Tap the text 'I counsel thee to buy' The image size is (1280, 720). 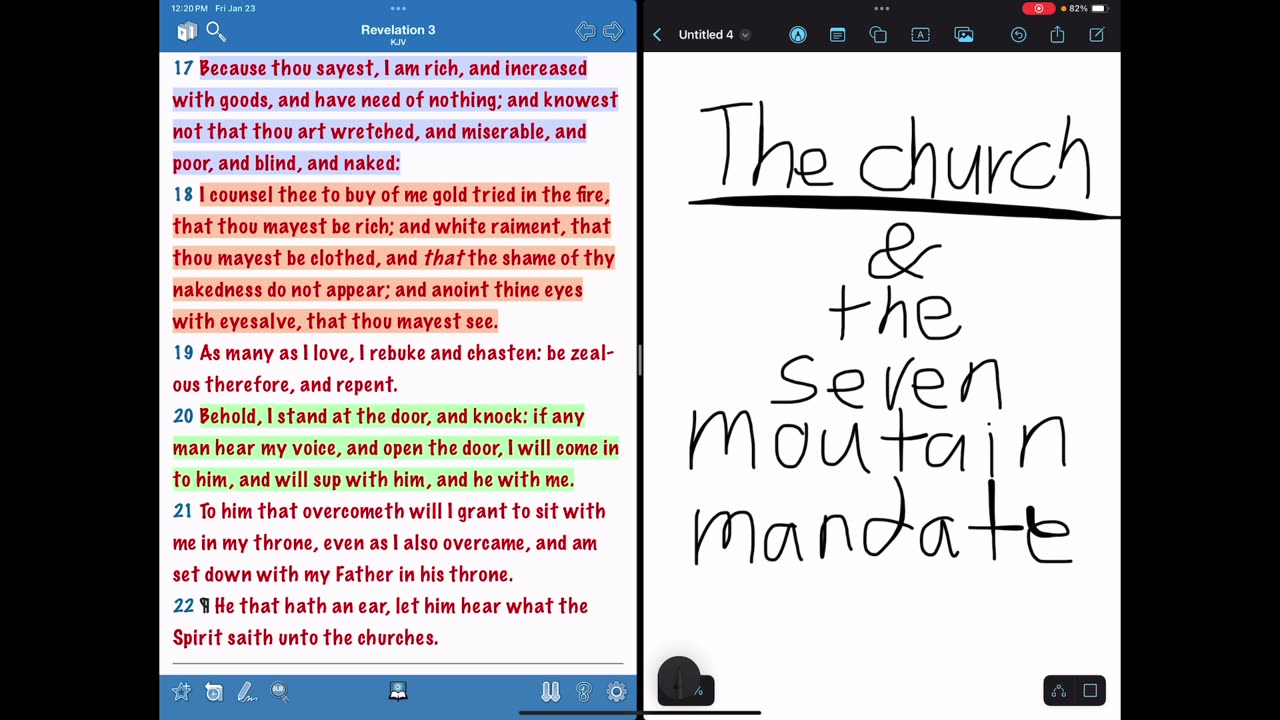tap(285, 195)
